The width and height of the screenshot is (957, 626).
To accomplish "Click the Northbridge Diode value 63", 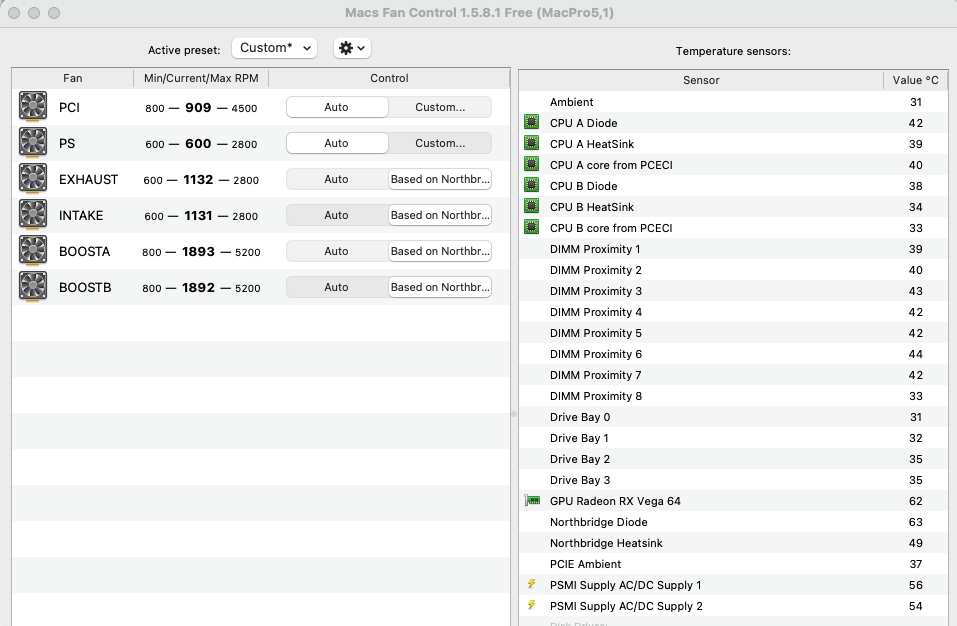I will [915, 522].
